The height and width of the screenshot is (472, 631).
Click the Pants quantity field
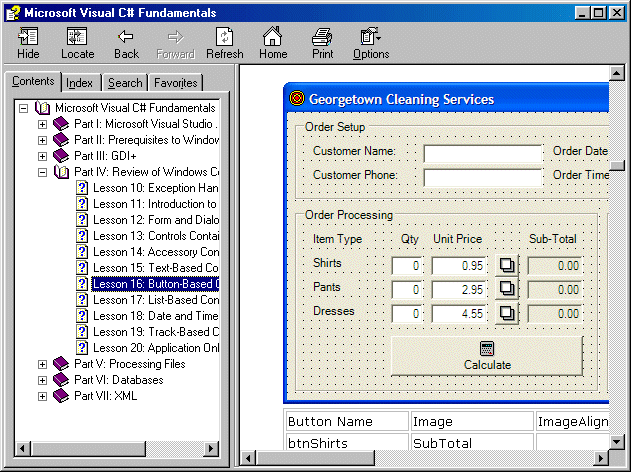click(407, 290)
